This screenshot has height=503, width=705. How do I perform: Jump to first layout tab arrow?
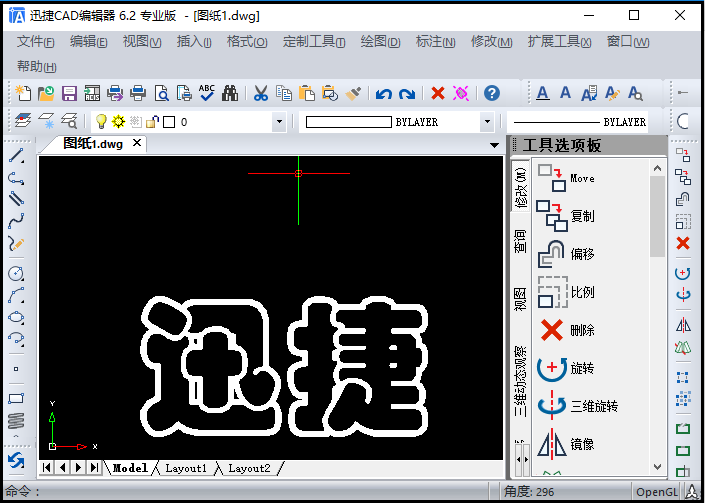click(x=46, y=467)
